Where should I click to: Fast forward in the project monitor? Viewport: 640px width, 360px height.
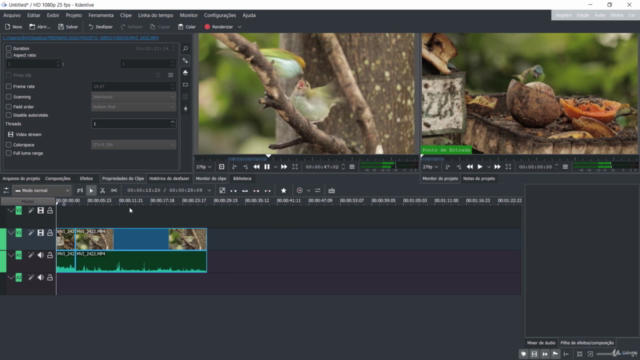coord(497,167)
